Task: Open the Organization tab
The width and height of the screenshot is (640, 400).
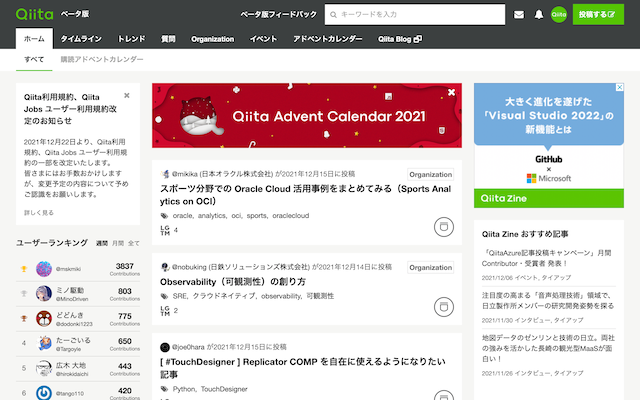Action: (213, 39)
